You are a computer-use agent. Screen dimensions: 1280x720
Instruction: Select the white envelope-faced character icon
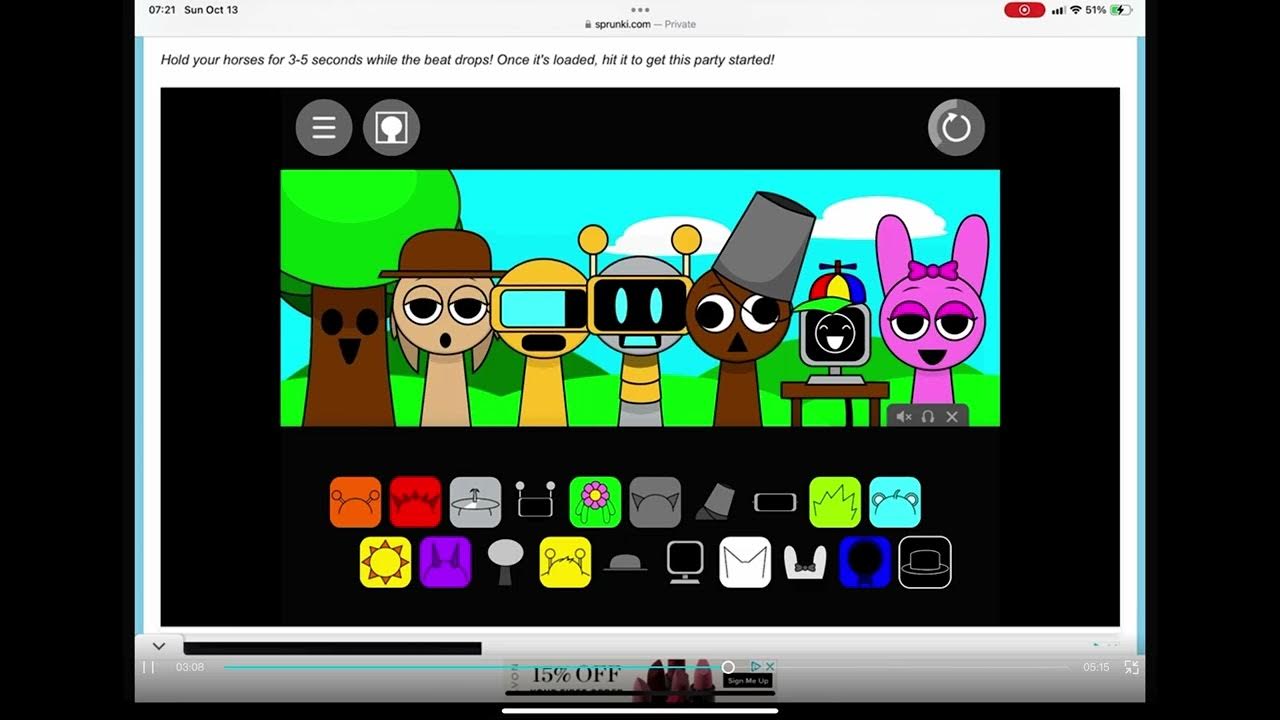(745, 562)
